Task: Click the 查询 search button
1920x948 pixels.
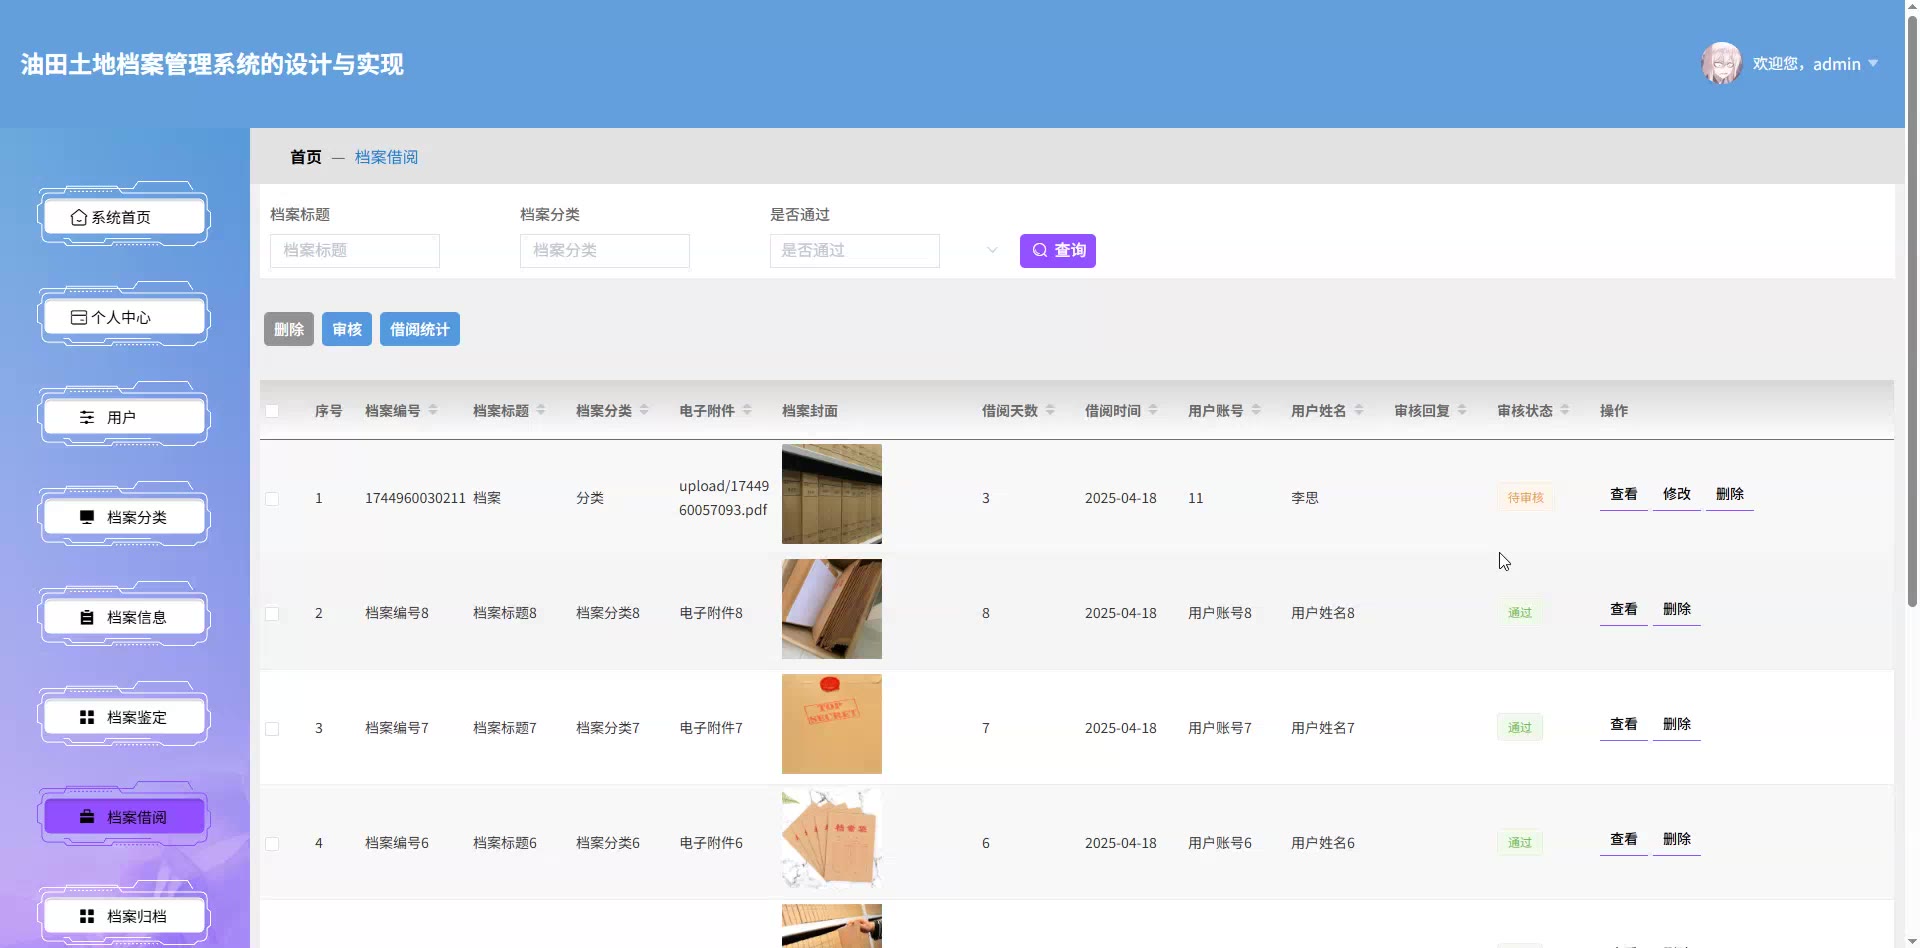Action: pos(1057,251)
